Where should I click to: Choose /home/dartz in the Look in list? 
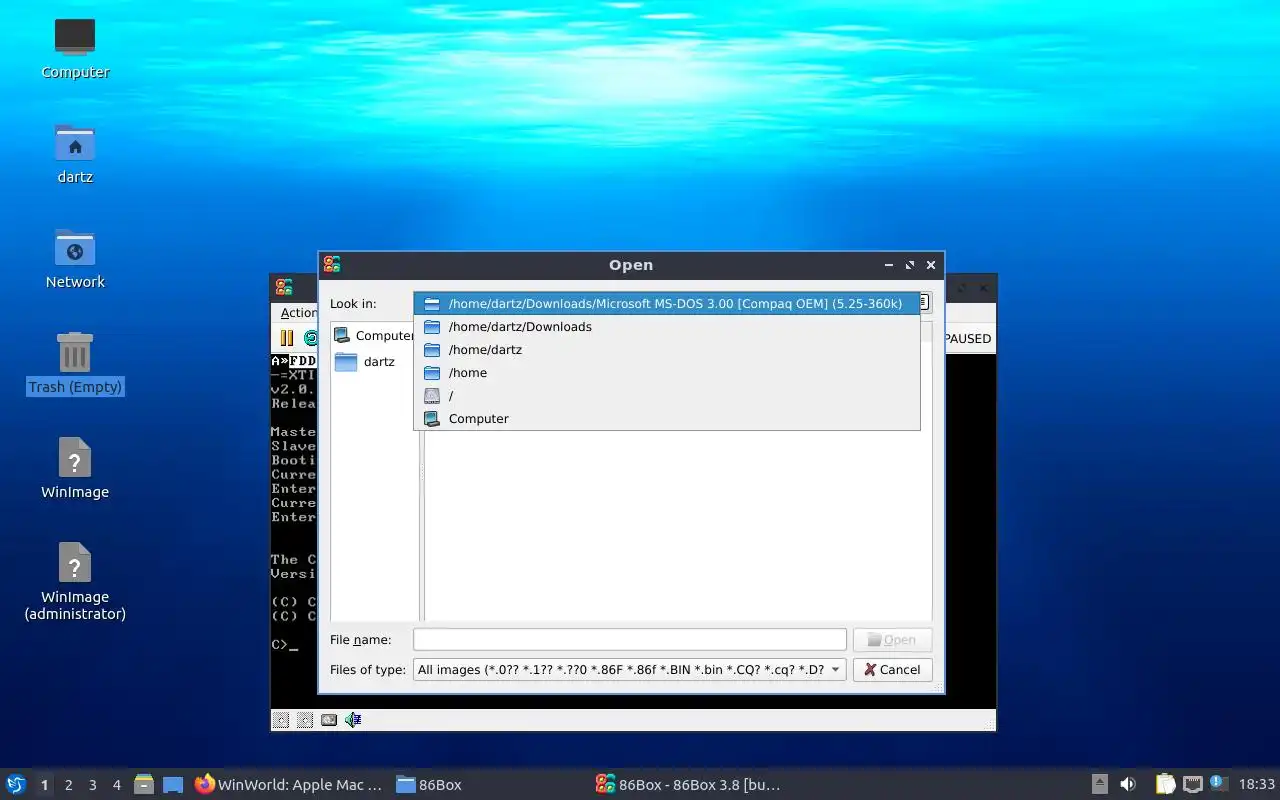[x=667, y=349]
